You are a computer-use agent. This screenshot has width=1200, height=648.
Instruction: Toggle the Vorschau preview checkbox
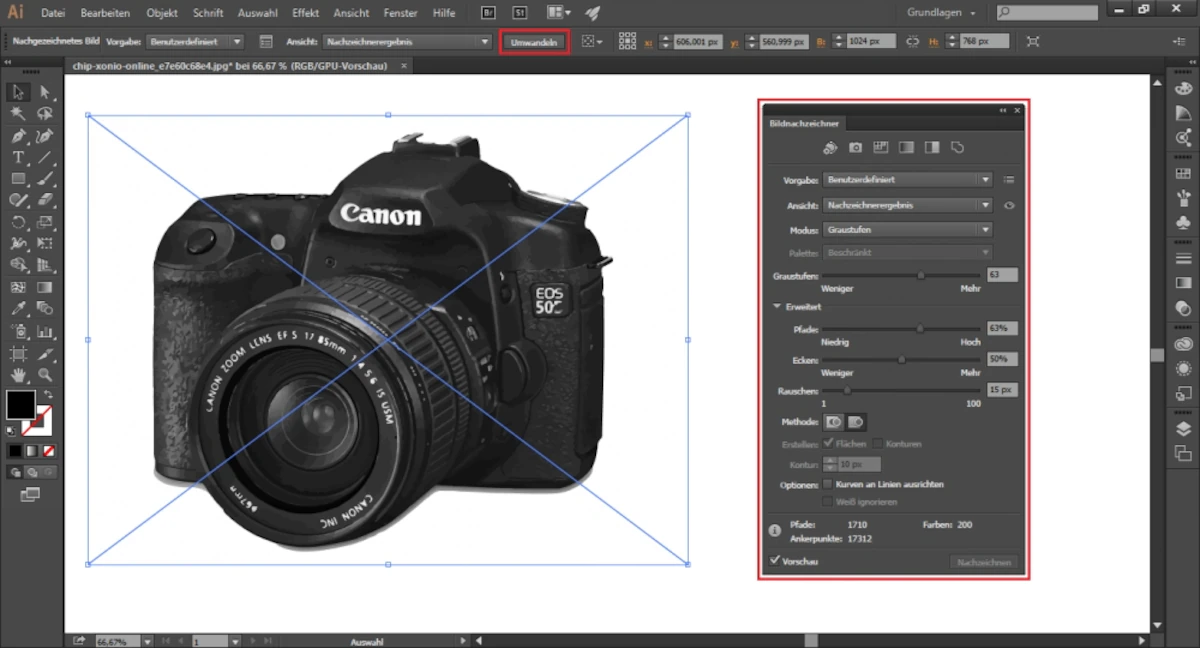(775, 561)
